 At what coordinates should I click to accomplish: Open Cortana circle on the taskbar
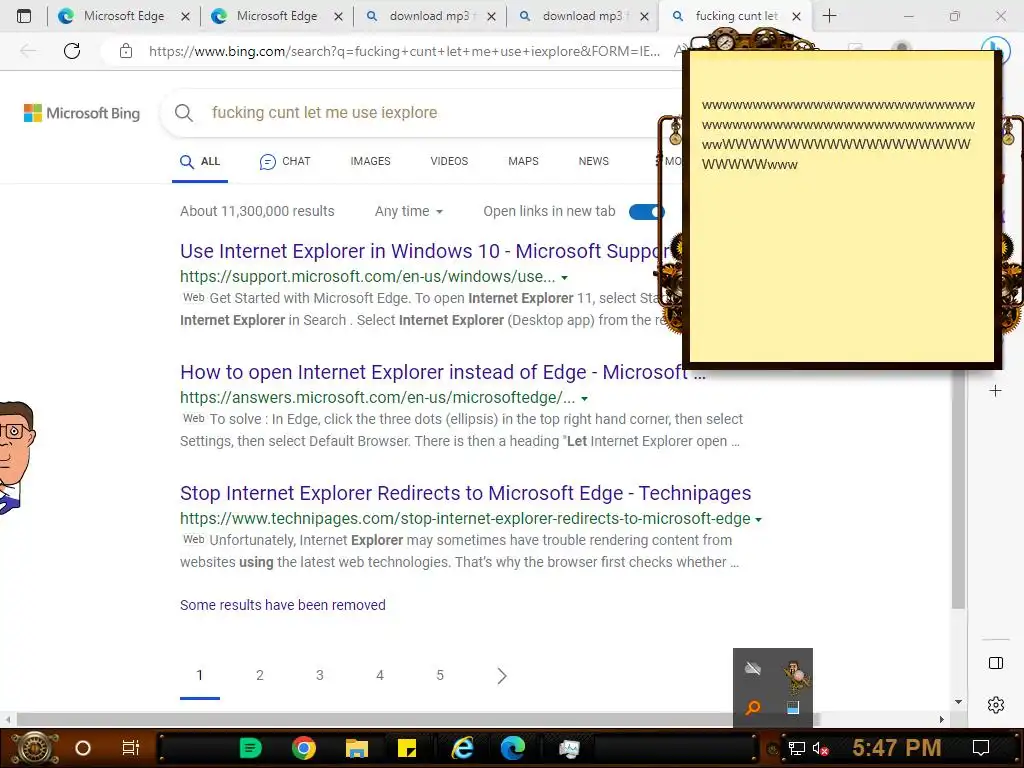pyautogui.click(x=83, y=748)
